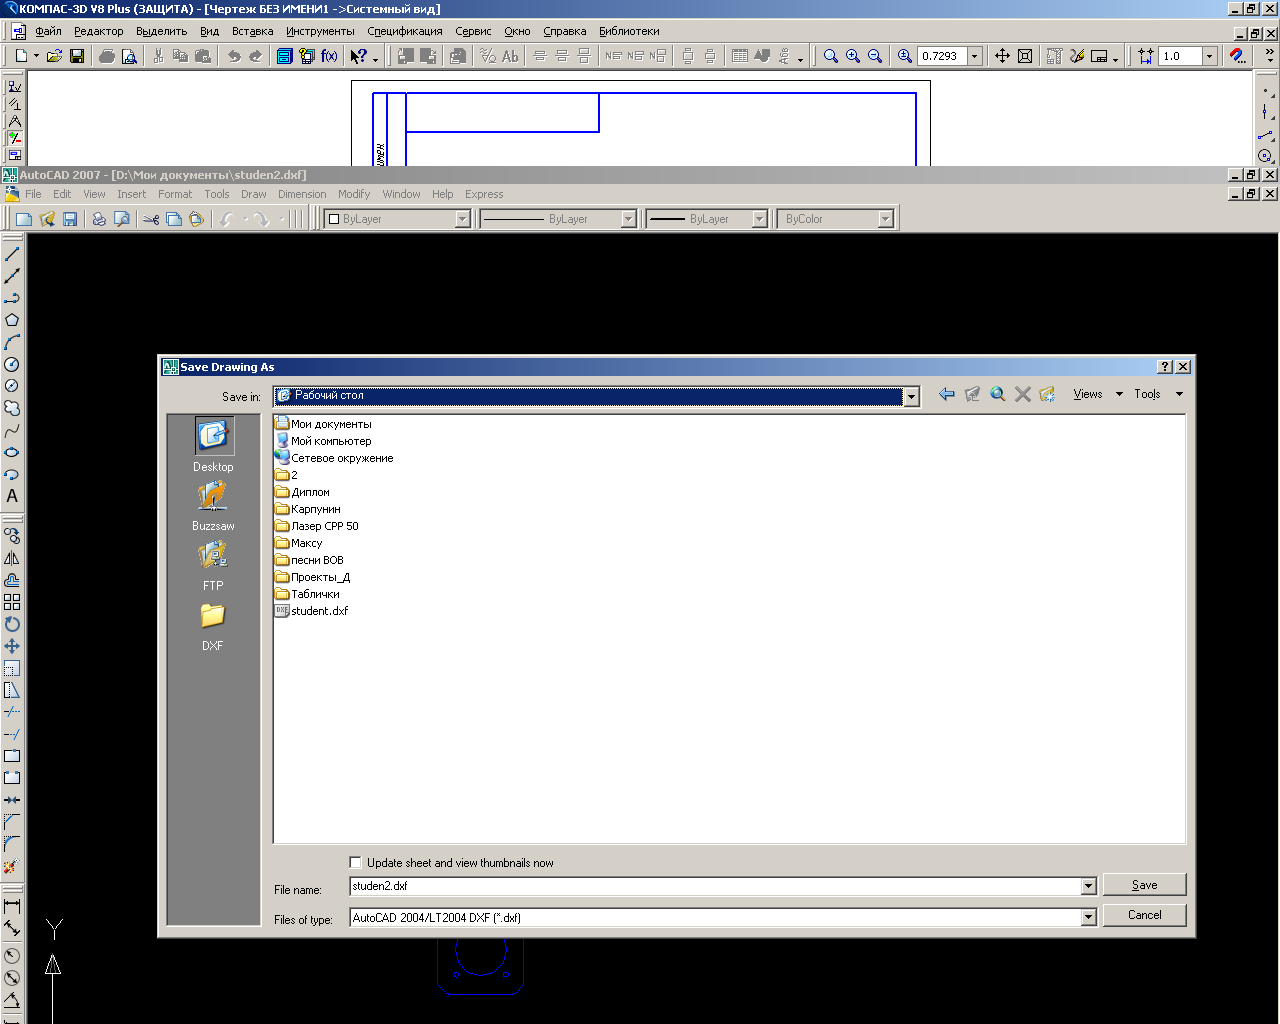
Task: Open the Спецификация menu in KOMPAS-3D
Action: click(405, 31)
